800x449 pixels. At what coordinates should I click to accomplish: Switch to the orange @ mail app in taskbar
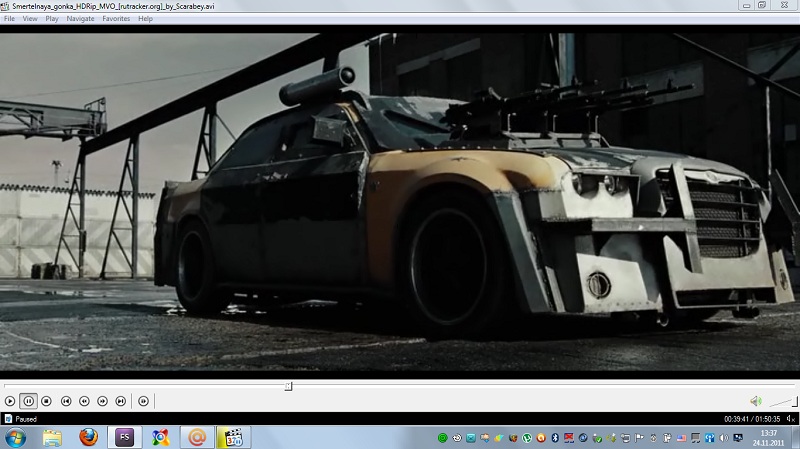197,438
